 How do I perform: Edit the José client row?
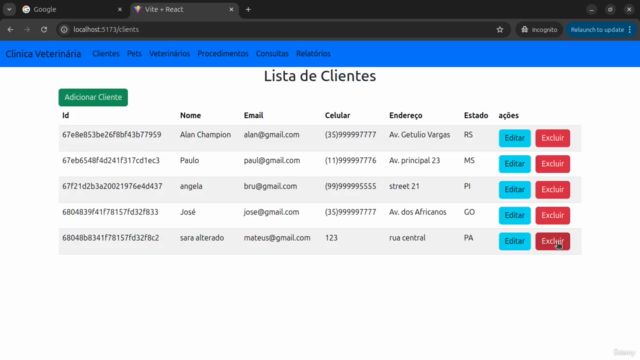point(514,215)
